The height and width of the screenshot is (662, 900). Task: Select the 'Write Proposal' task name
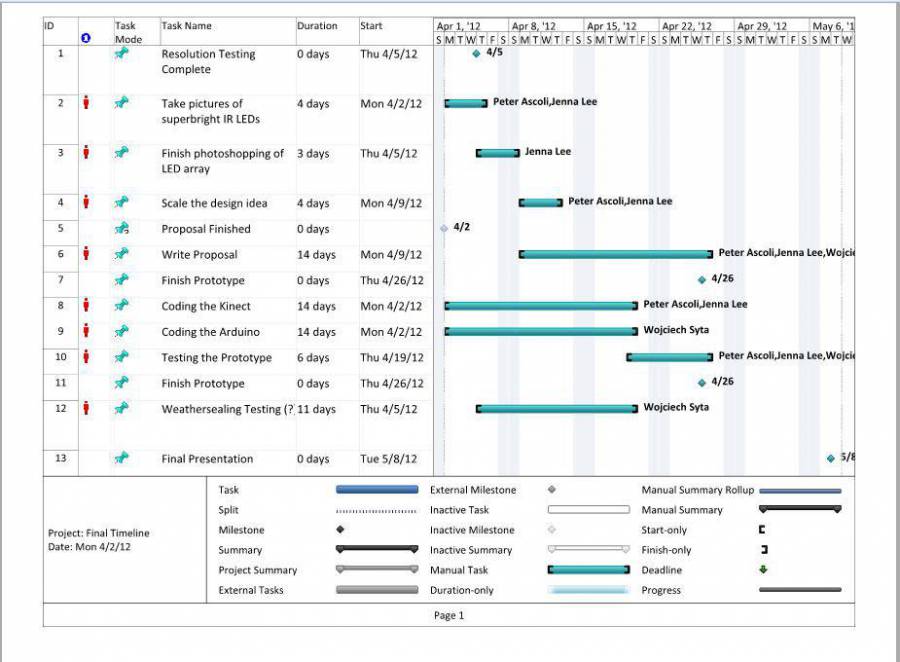click(199, 254)
